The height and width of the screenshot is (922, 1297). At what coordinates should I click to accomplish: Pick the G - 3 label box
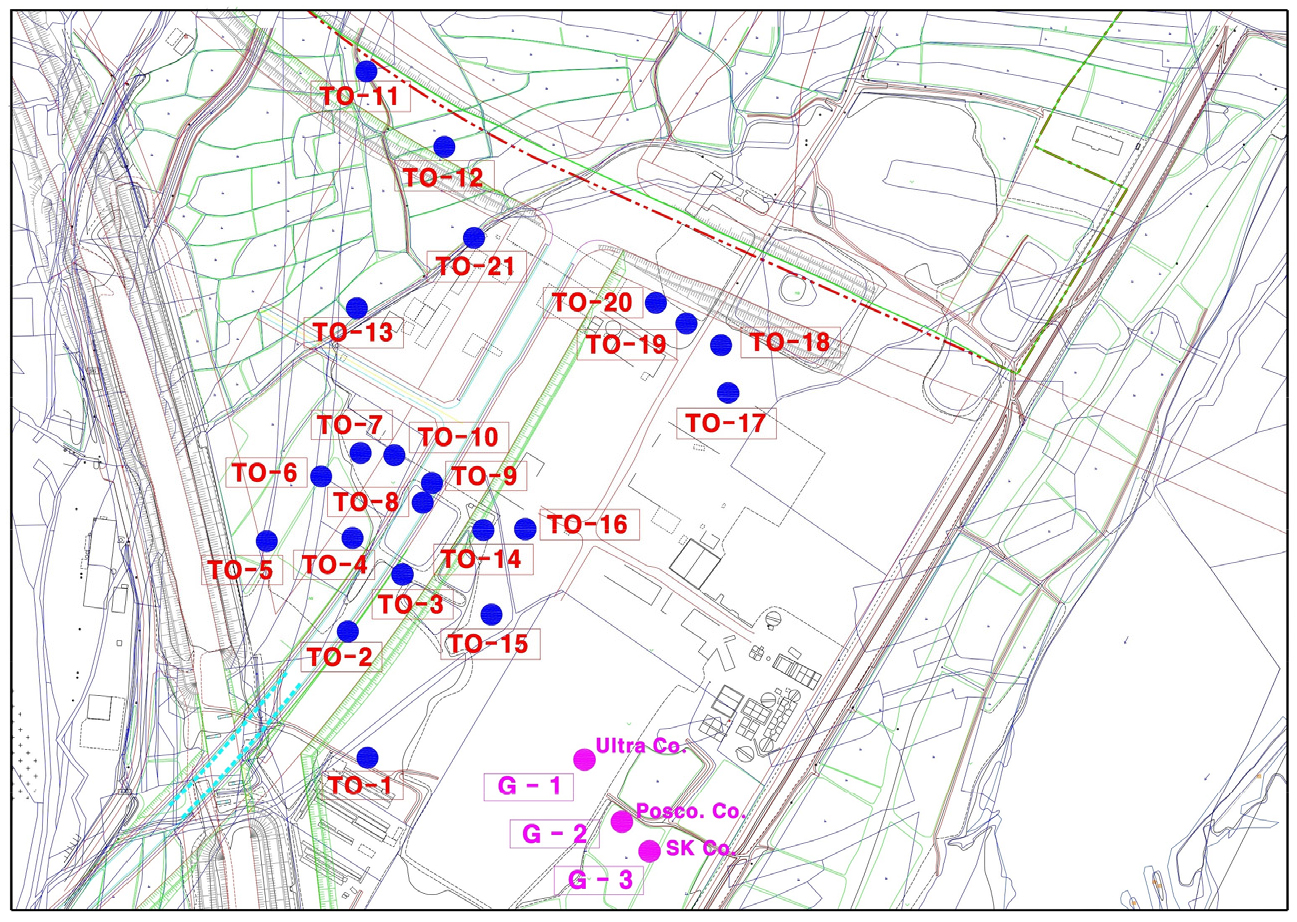point(598,880)
